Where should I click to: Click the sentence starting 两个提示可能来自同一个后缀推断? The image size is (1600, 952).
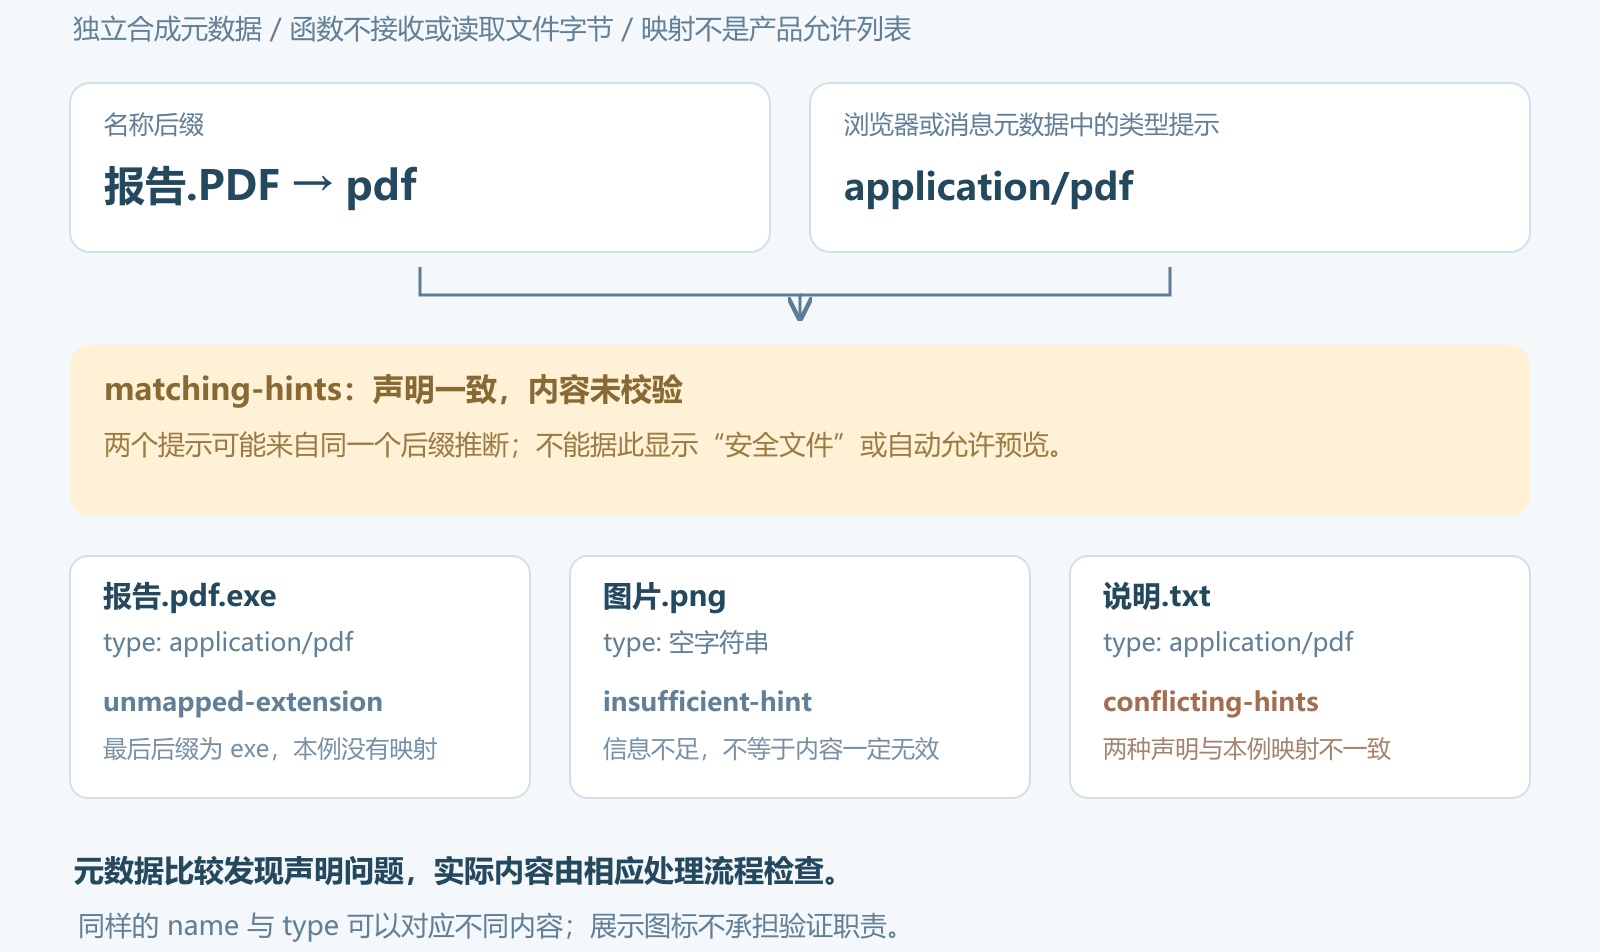pos(583,445)
